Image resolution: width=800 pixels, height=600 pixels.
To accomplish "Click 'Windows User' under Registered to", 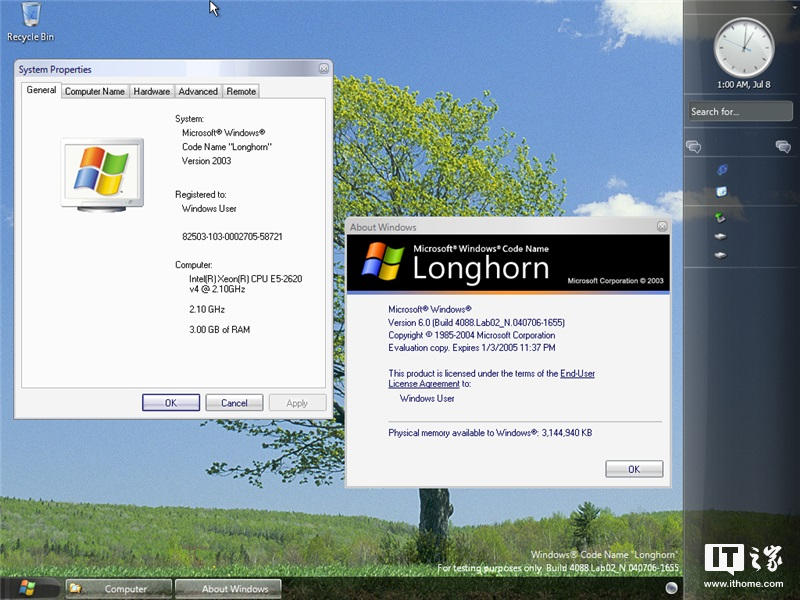I will click(x=209, y=209).
